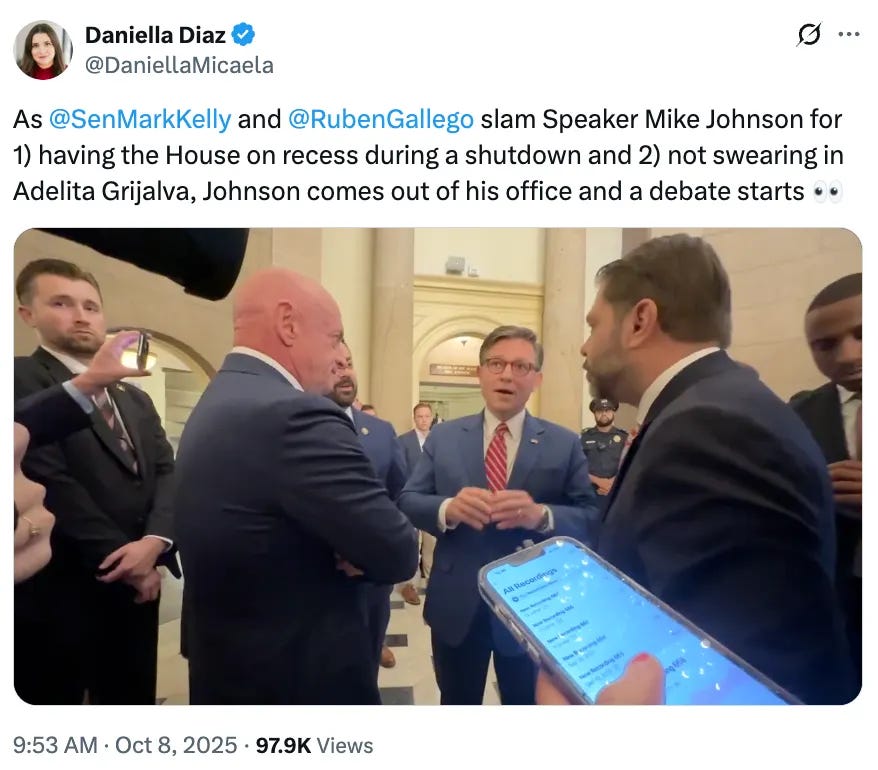Click the blue verified badge

[244, 35]
